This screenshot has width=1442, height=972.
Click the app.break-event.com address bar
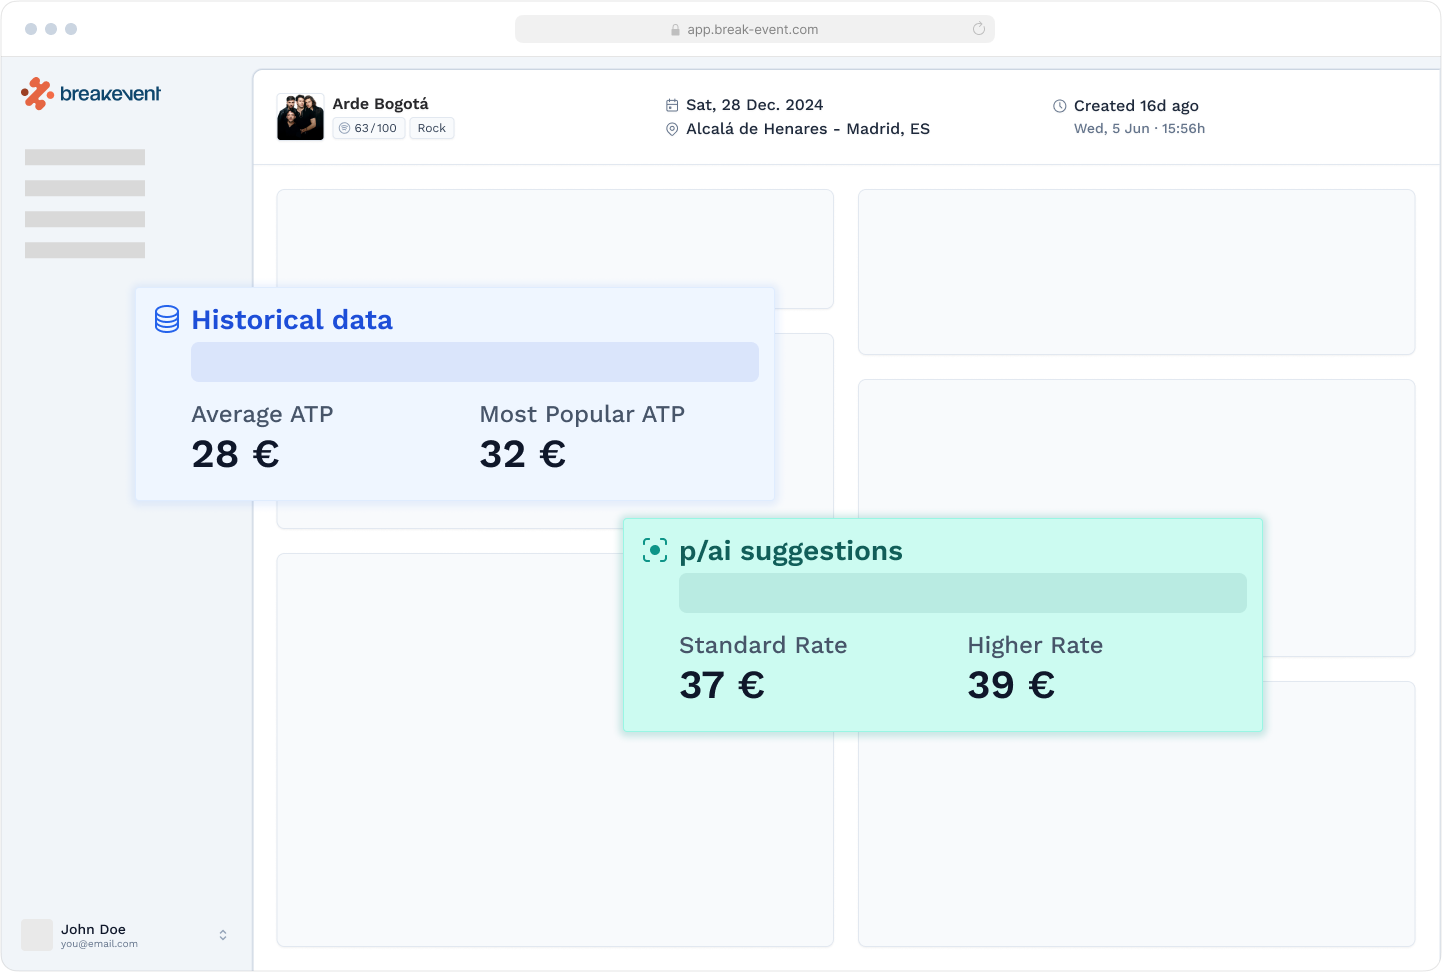pos(755,29)
